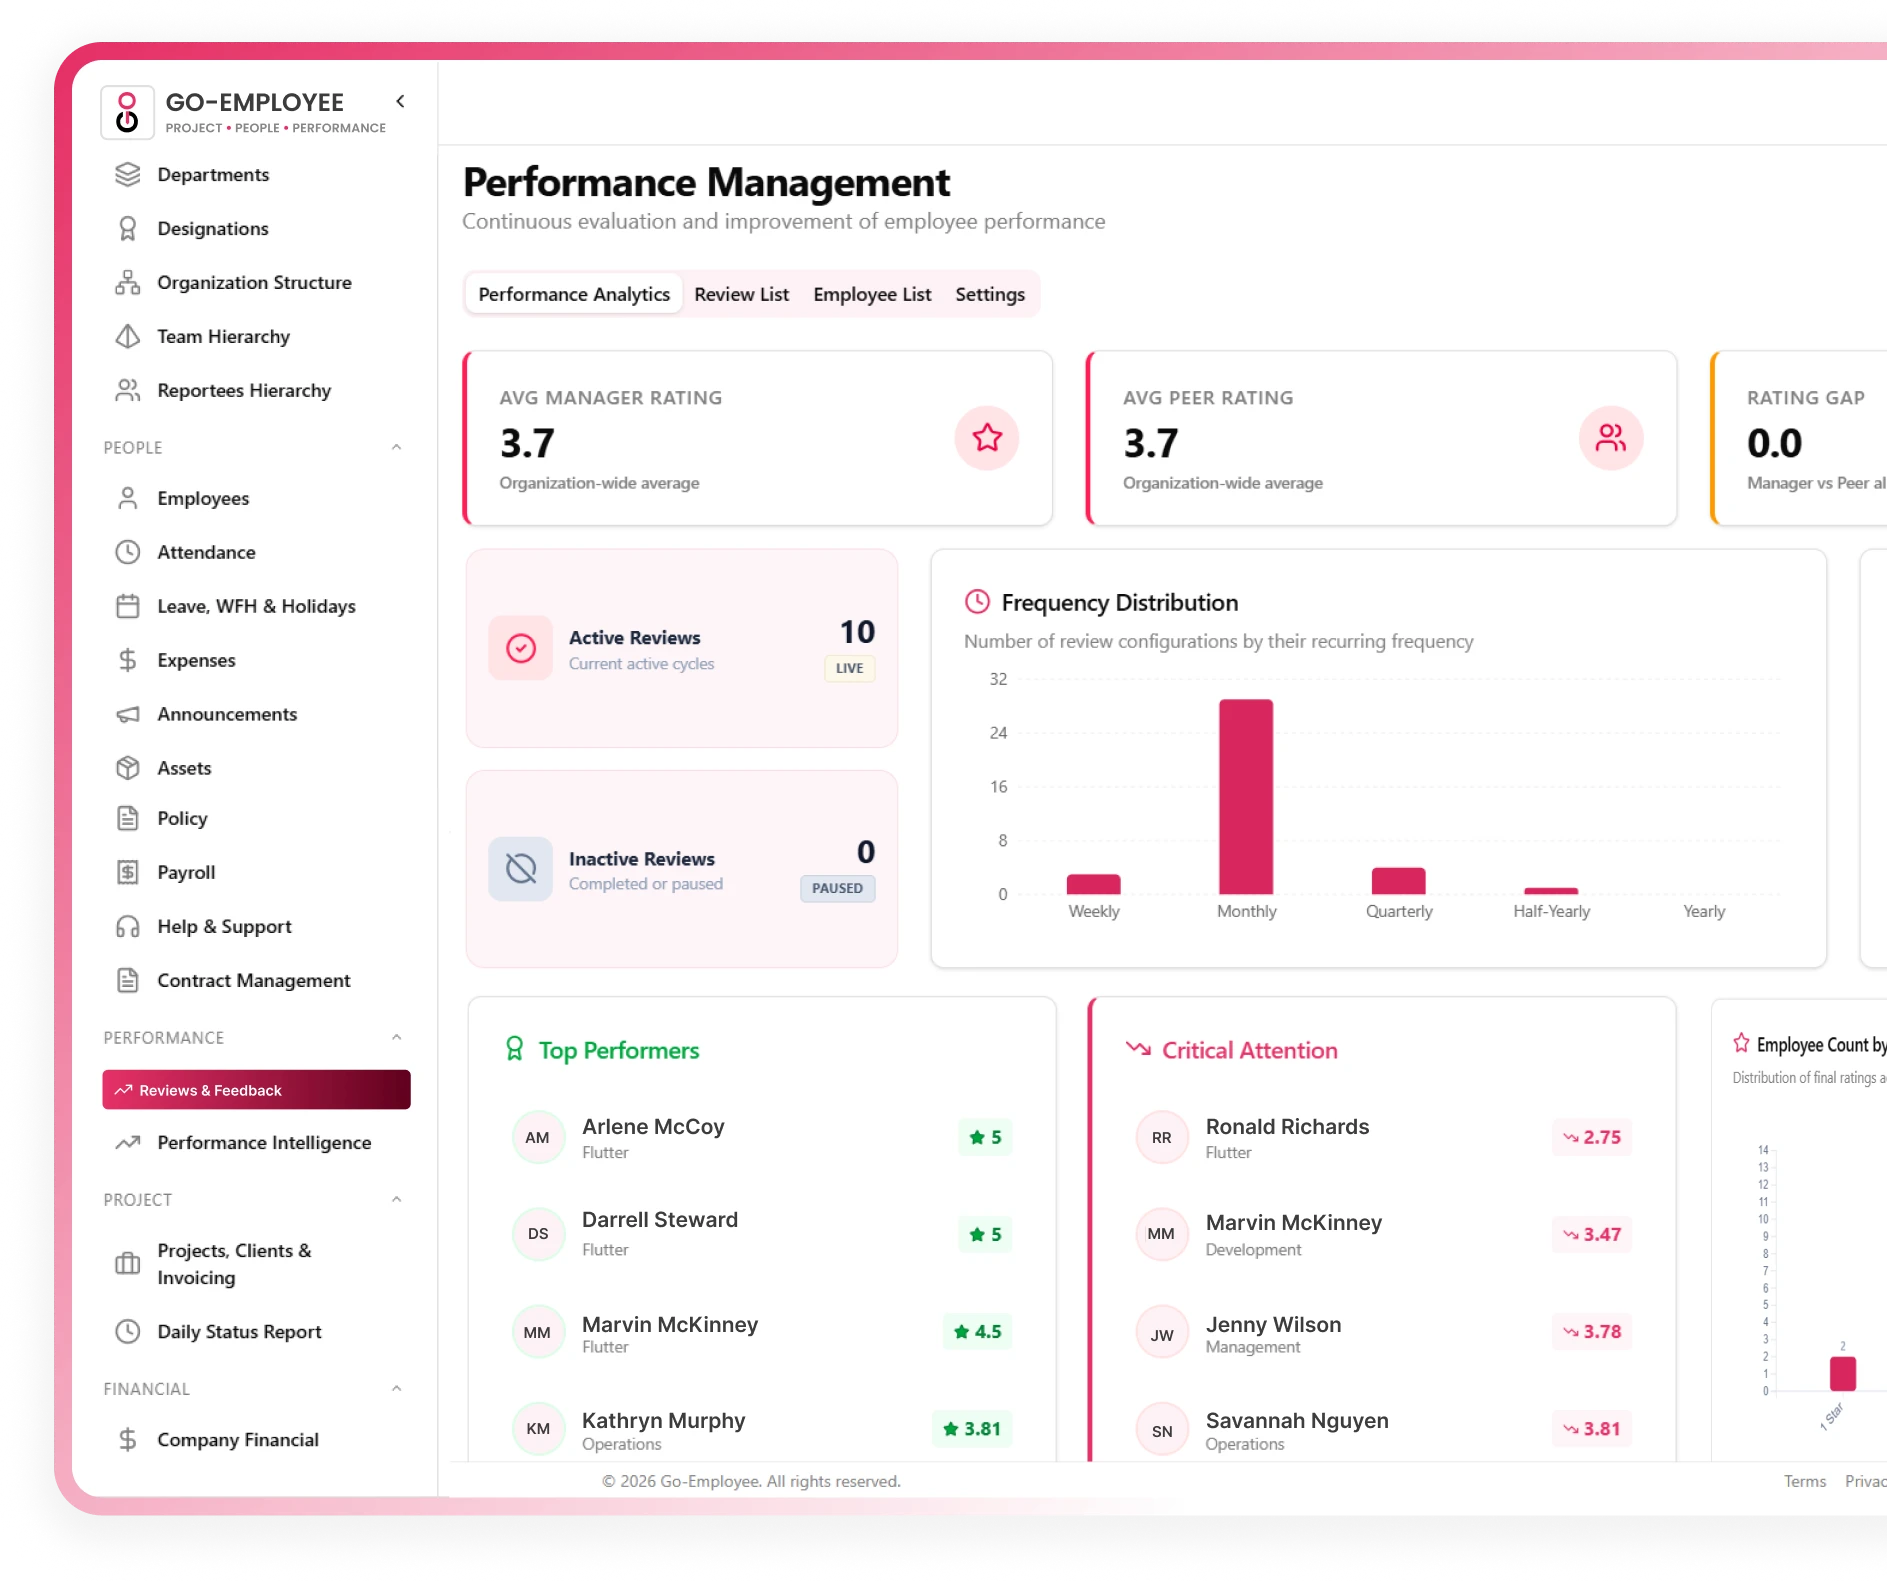Click Kathryn Murphy's KM avatar
The image size is (1887, 1582).
[x=538, y=1428]
